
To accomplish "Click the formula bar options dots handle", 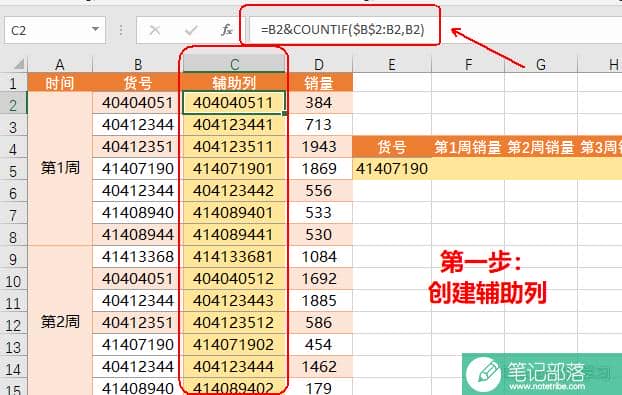I will (x=121, y=30).
